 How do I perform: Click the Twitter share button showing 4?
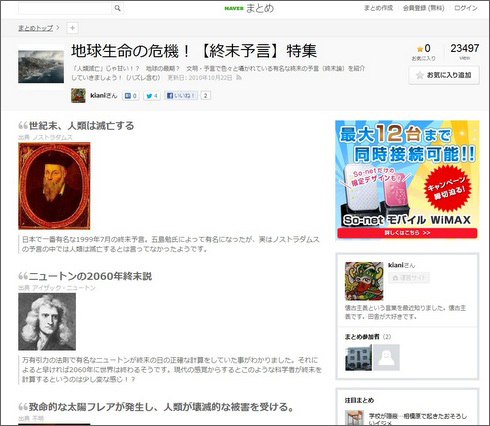tap(152, 96)
